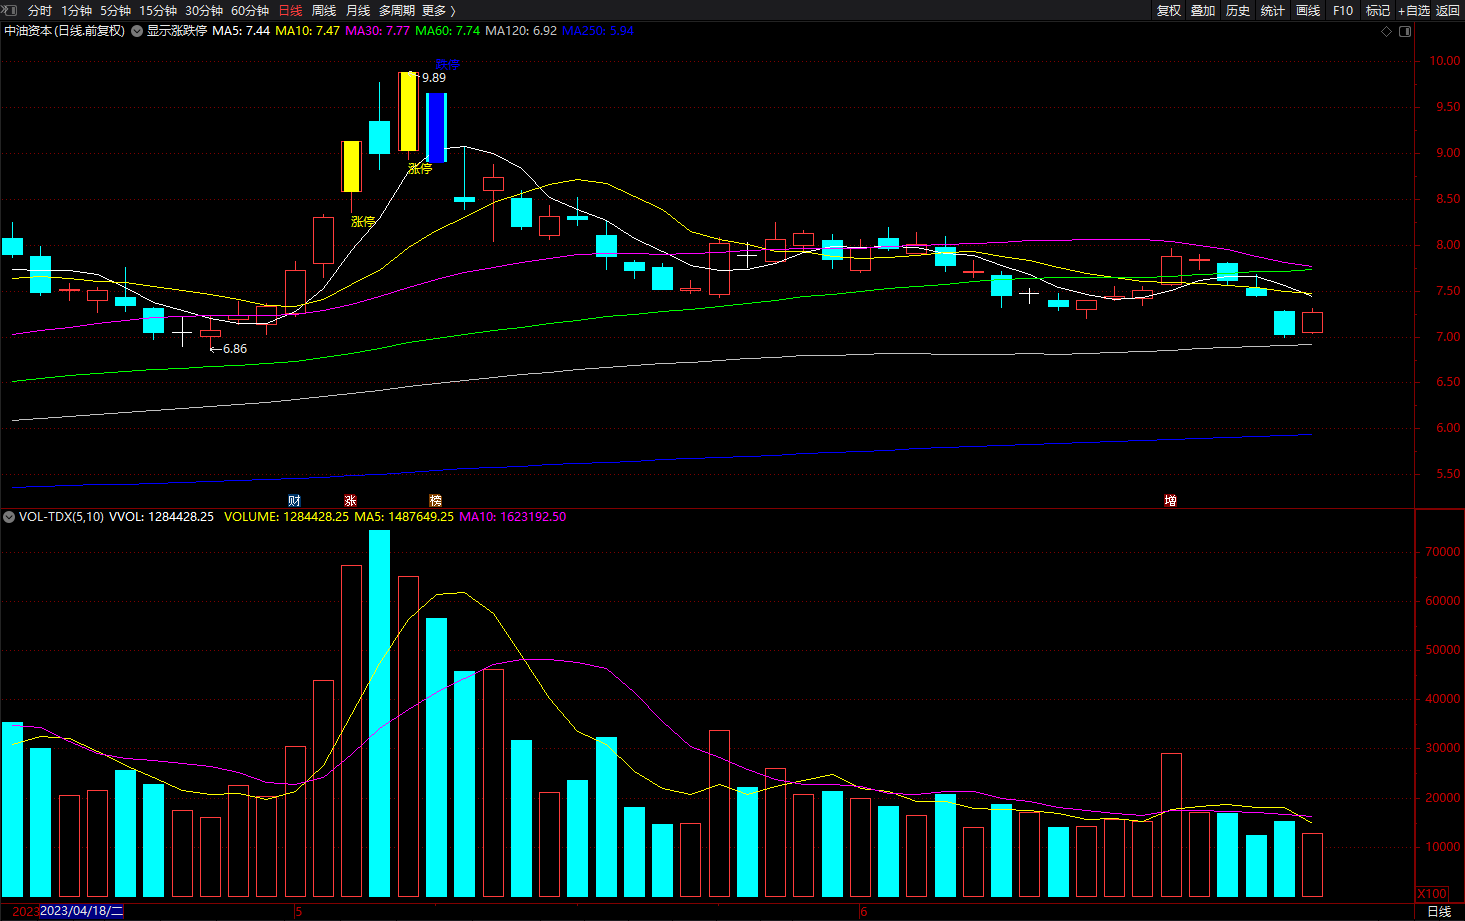The height and width of the screenshot is (921, 1465).
Task: Click the MA60: 7.74 indicator value
Action: pyautogui.click(x=447, y=31)
